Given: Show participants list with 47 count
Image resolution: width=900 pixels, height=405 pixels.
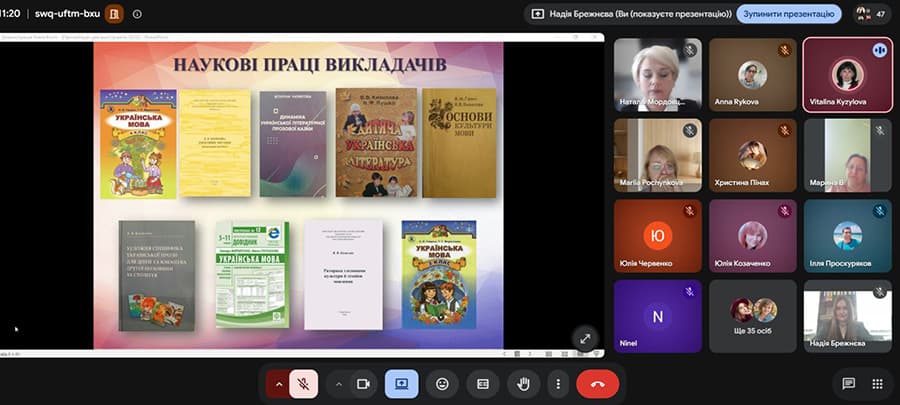Looking at the screenshot, I should (x=871, y=14).
